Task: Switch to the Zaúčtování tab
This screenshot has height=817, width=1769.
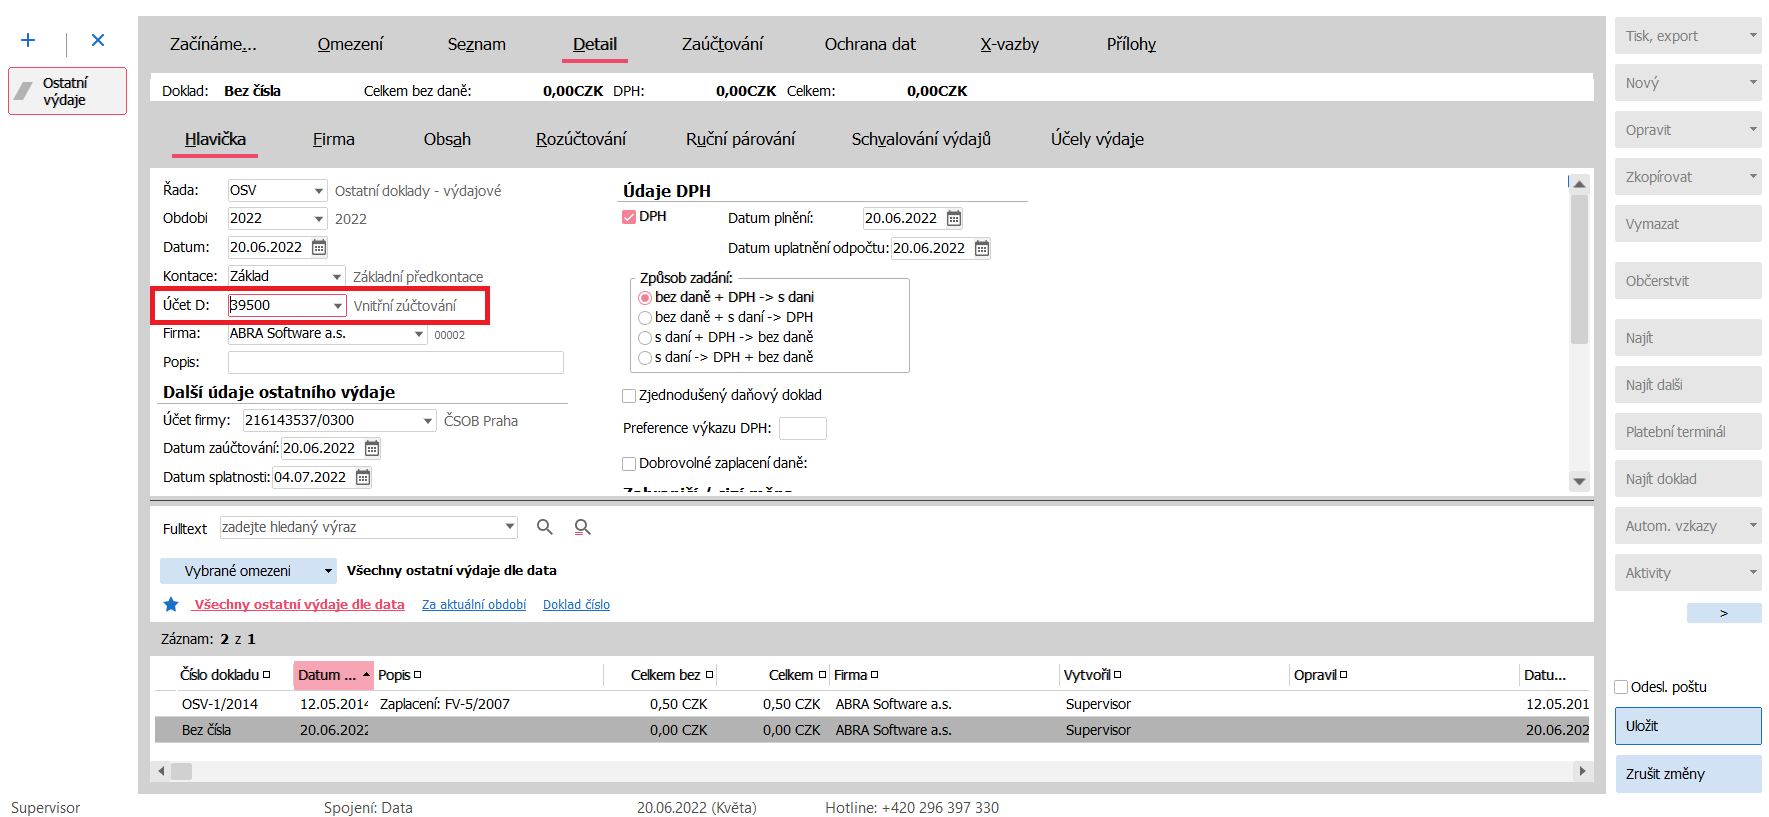Action: (722, 44)
